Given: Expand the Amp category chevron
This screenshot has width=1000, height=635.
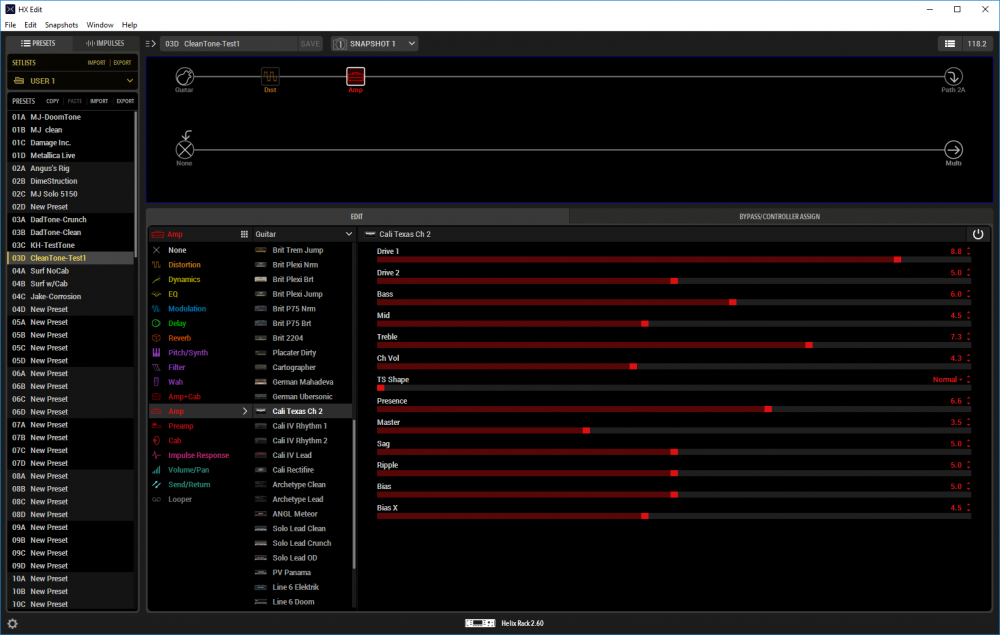Looking at the screenshot, I should 245,411.
